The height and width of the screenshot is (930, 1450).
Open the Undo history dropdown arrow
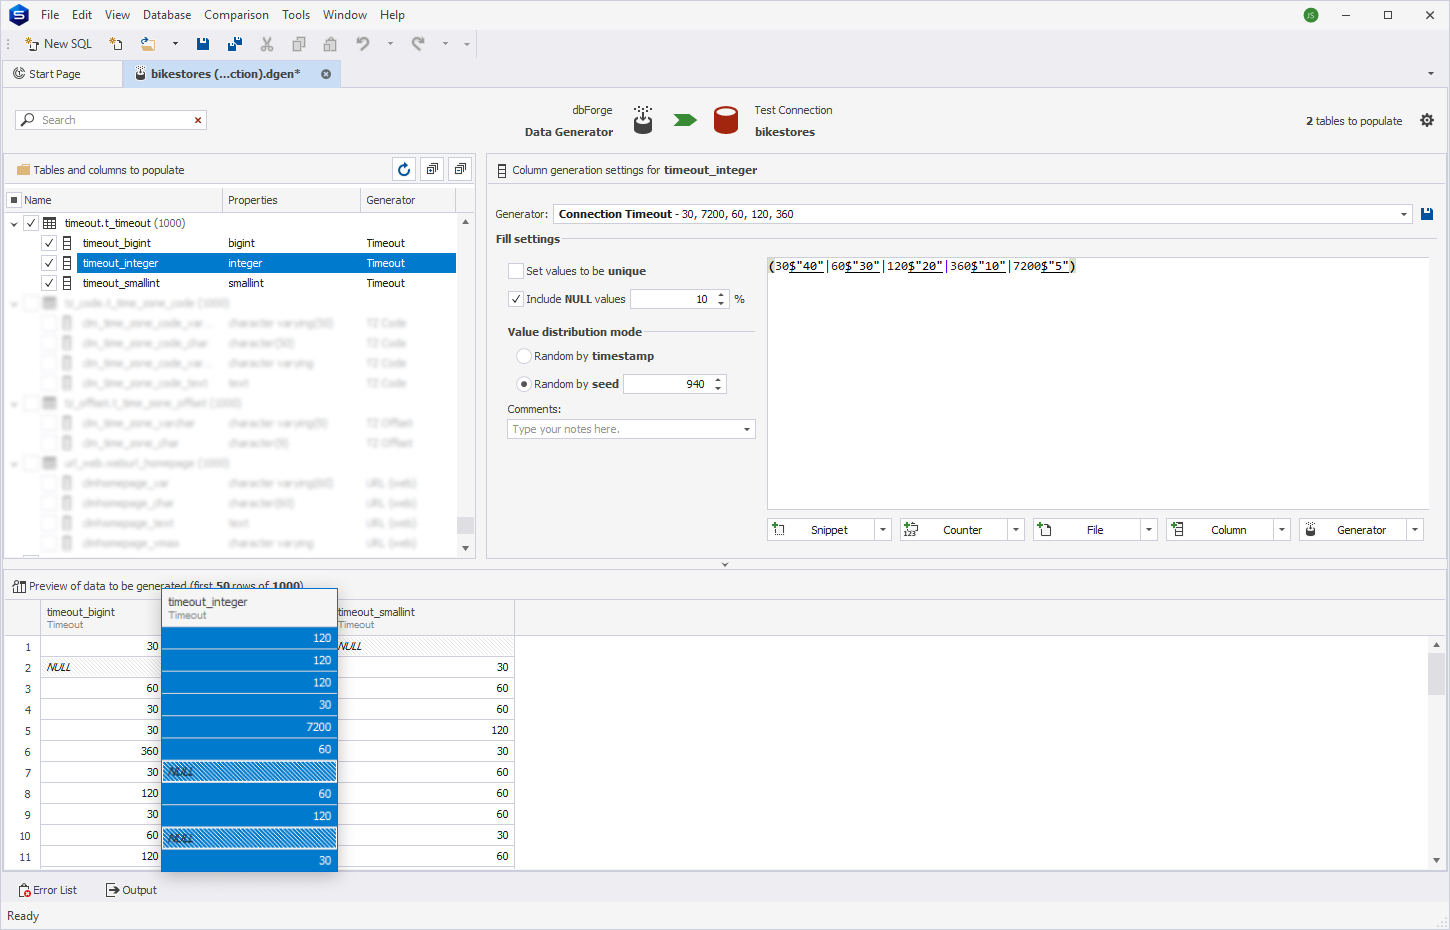pyautogui.click(x=390, y=44)
